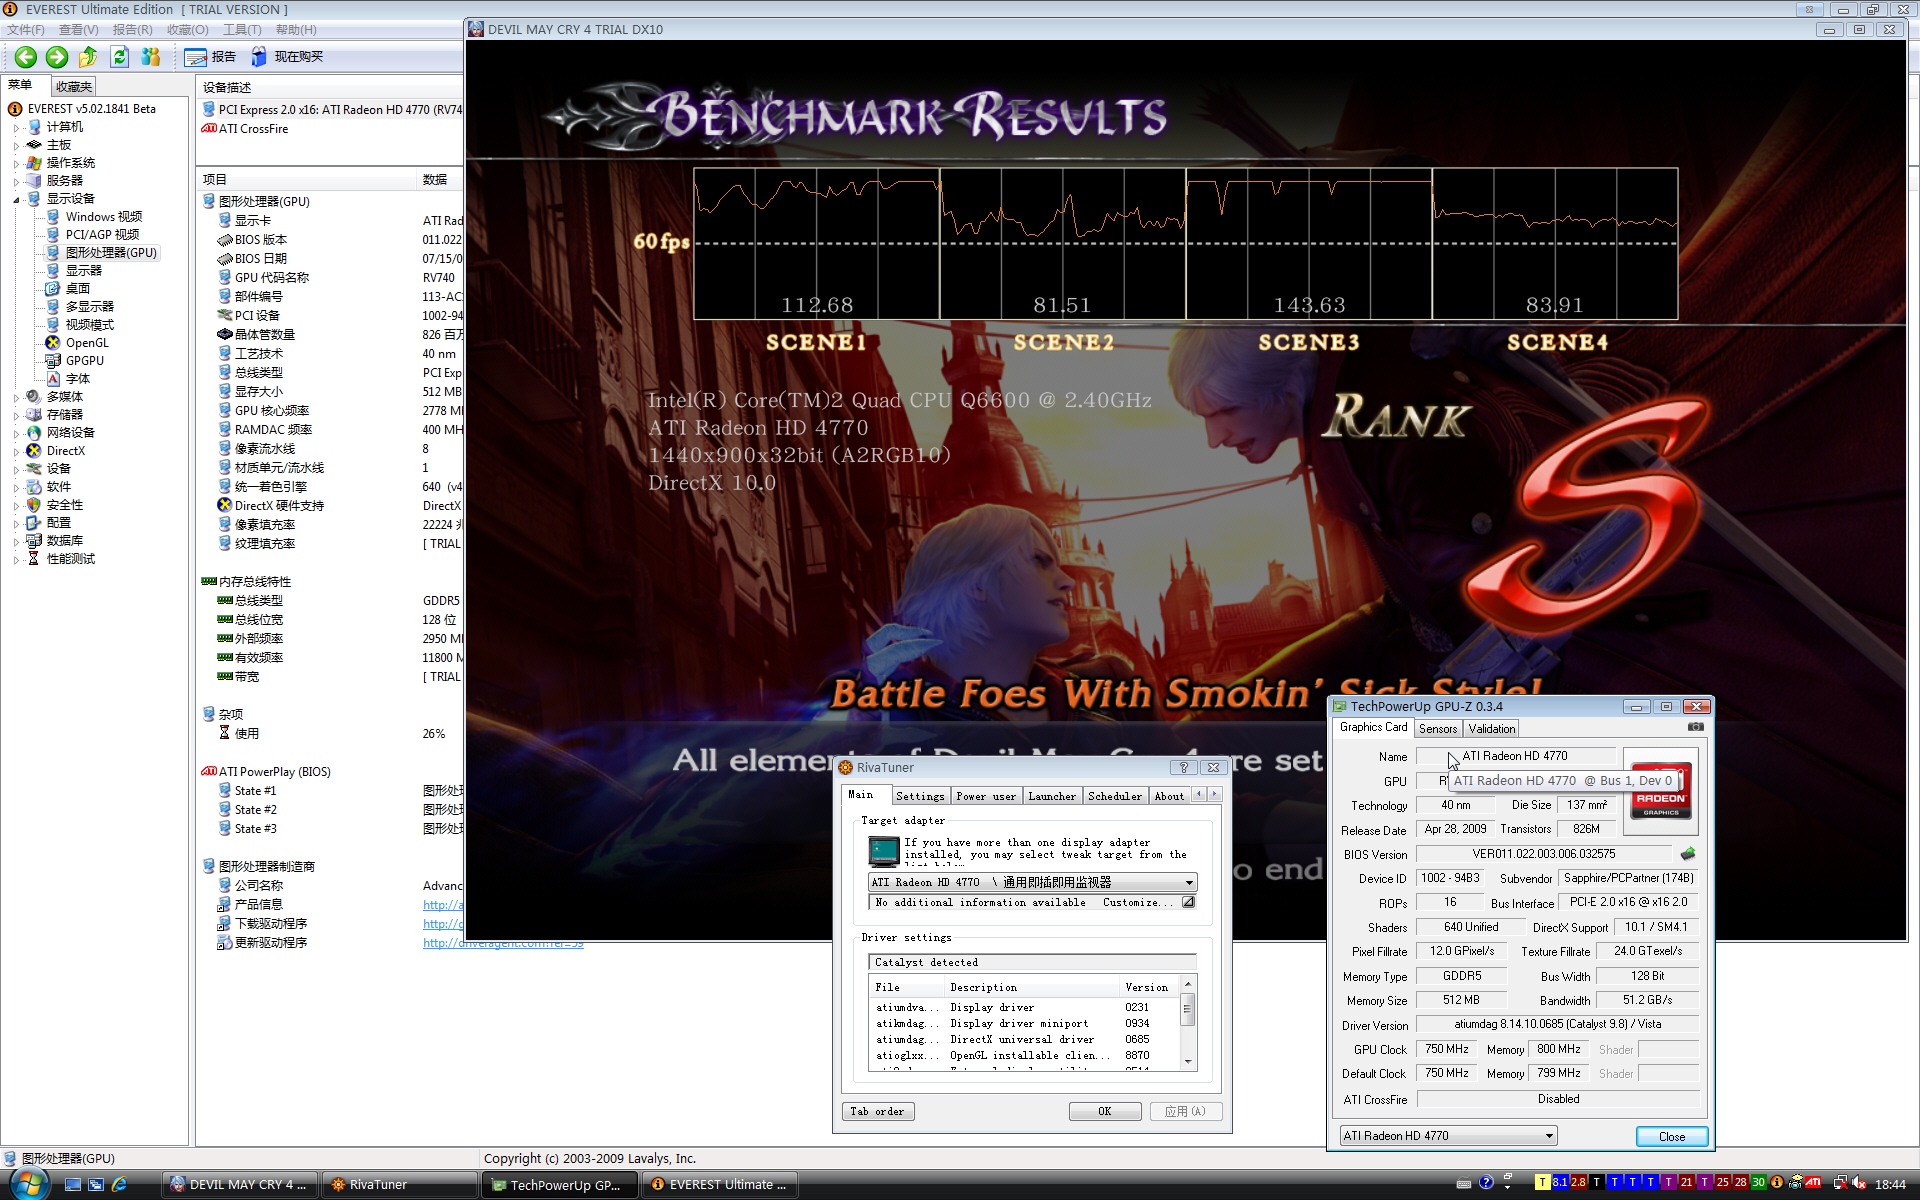Image resolution: width=1920 pixels, height=1200 pixels.
Task: Switch to the Validation tab in GPU-Z
Action: click(1492, 729)
